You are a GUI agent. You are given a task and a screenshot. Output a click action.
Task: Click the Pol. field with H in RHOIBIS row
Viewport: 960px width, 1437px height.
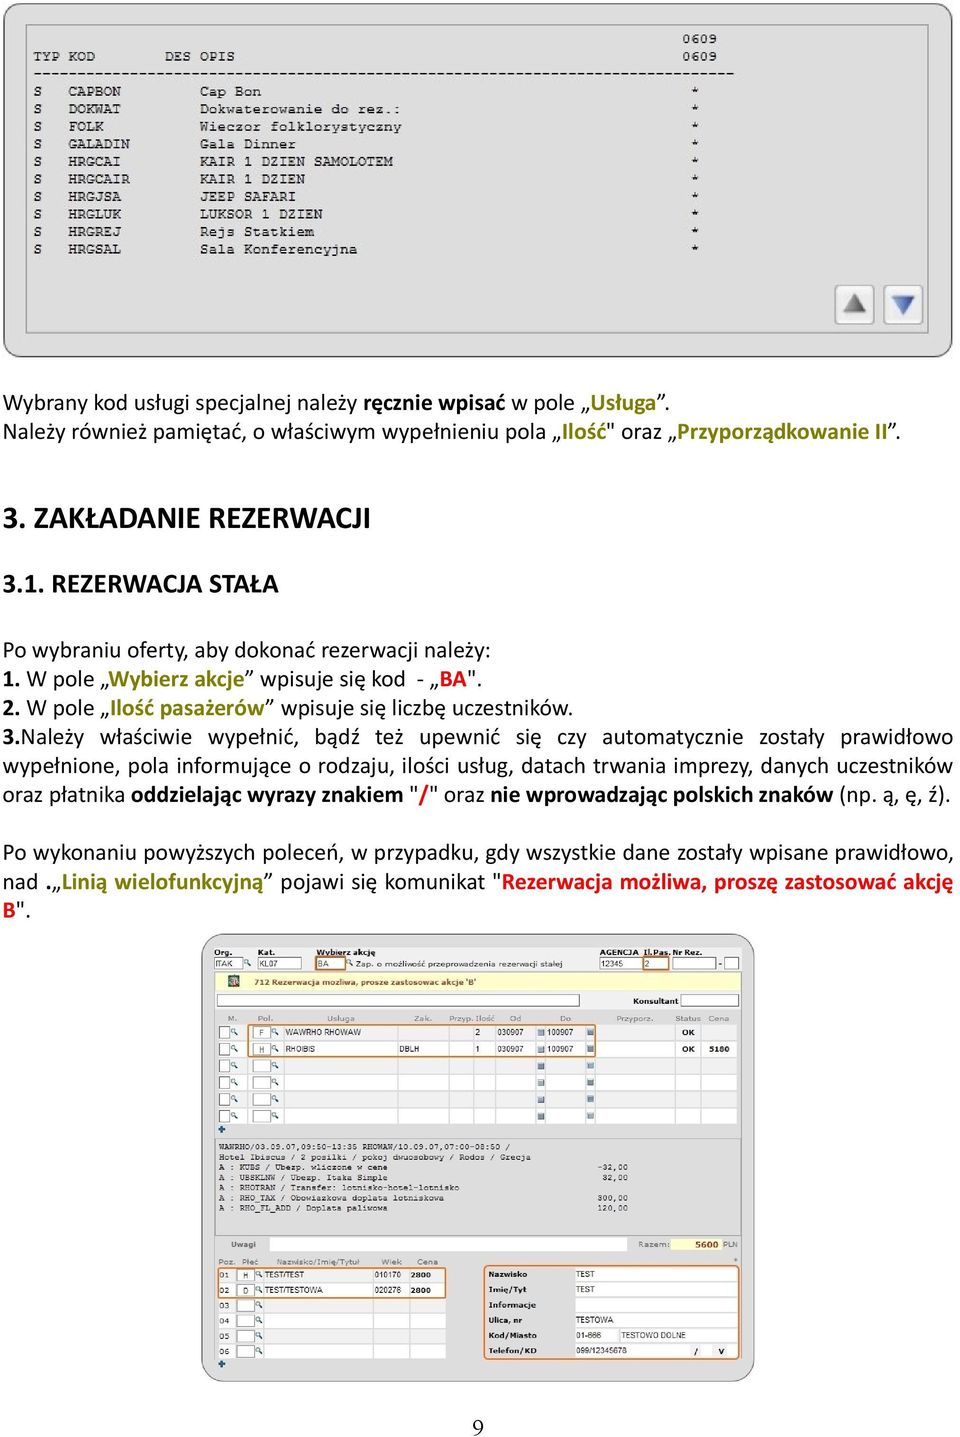[x=261, y=1049]
